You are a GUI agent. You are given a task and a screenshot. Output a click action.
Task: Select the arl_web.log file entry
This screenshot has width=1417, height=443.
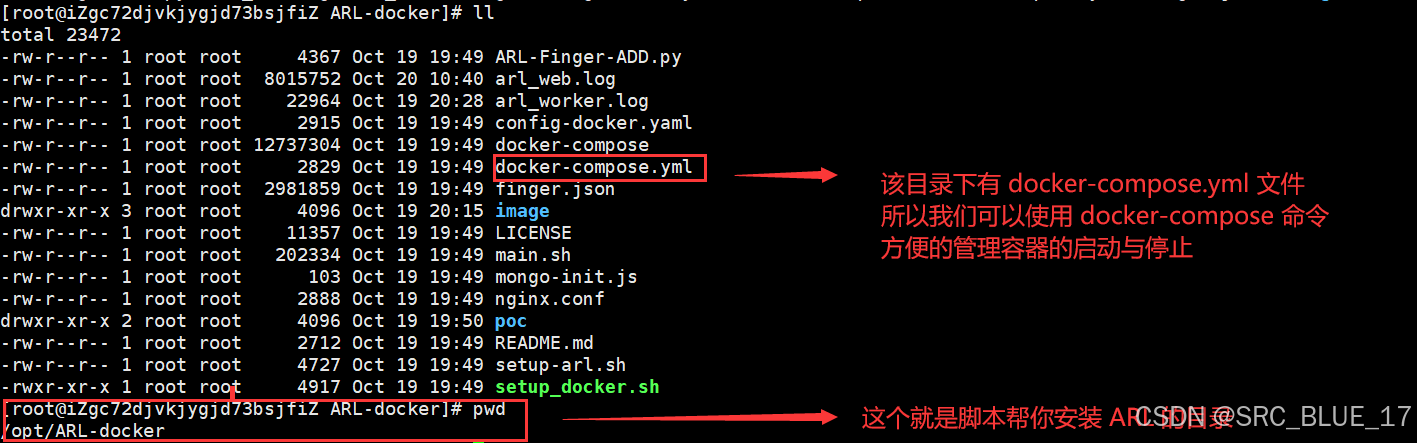coord(555,79)
